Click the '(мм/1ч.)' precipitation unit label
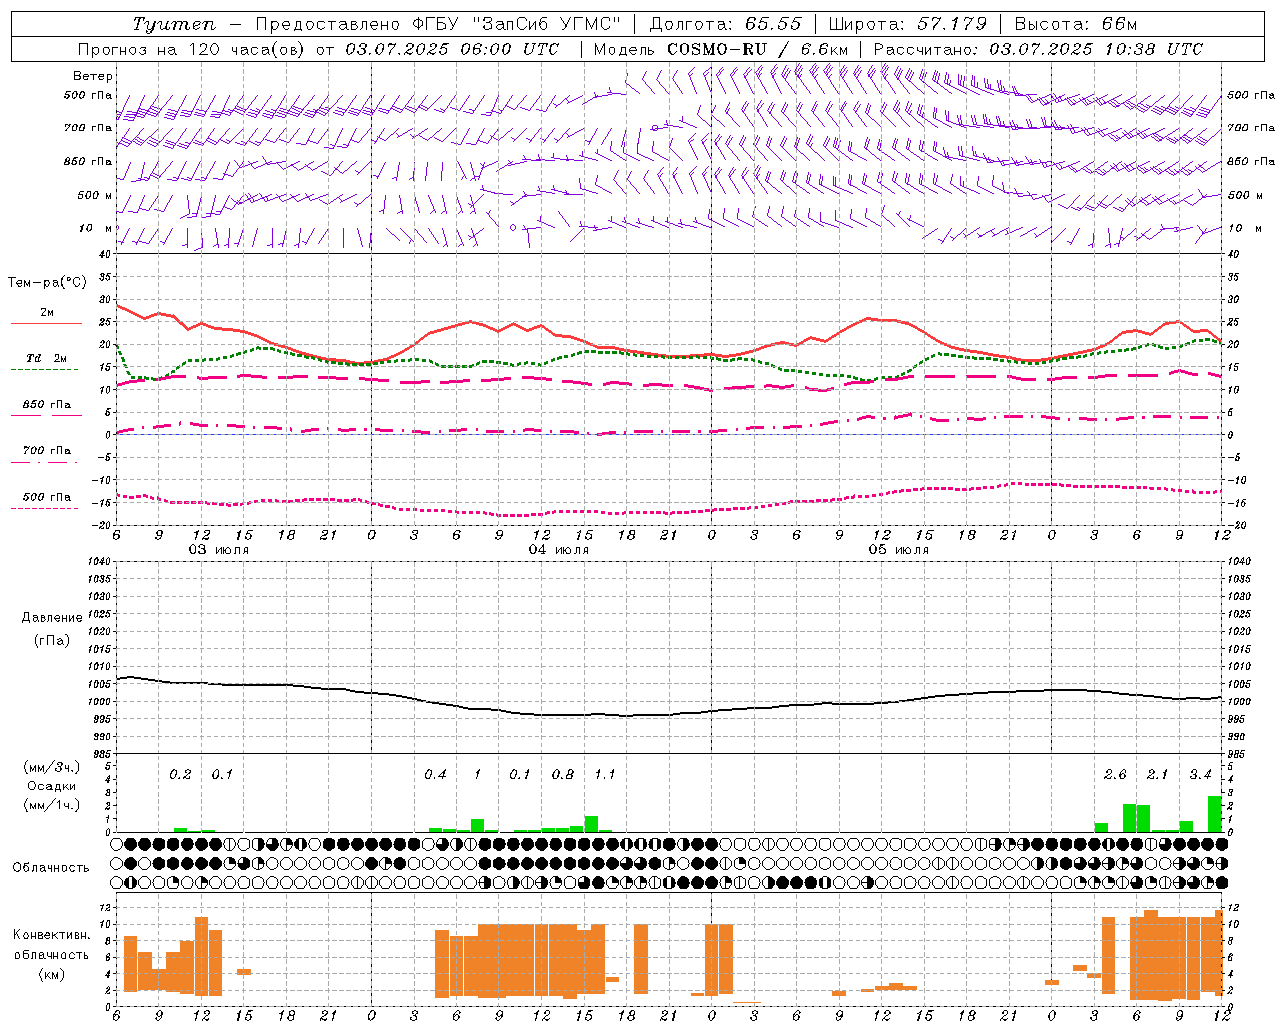This screenshot has width=1280, height=1024. pyautogui.click(x=52, y=805)
